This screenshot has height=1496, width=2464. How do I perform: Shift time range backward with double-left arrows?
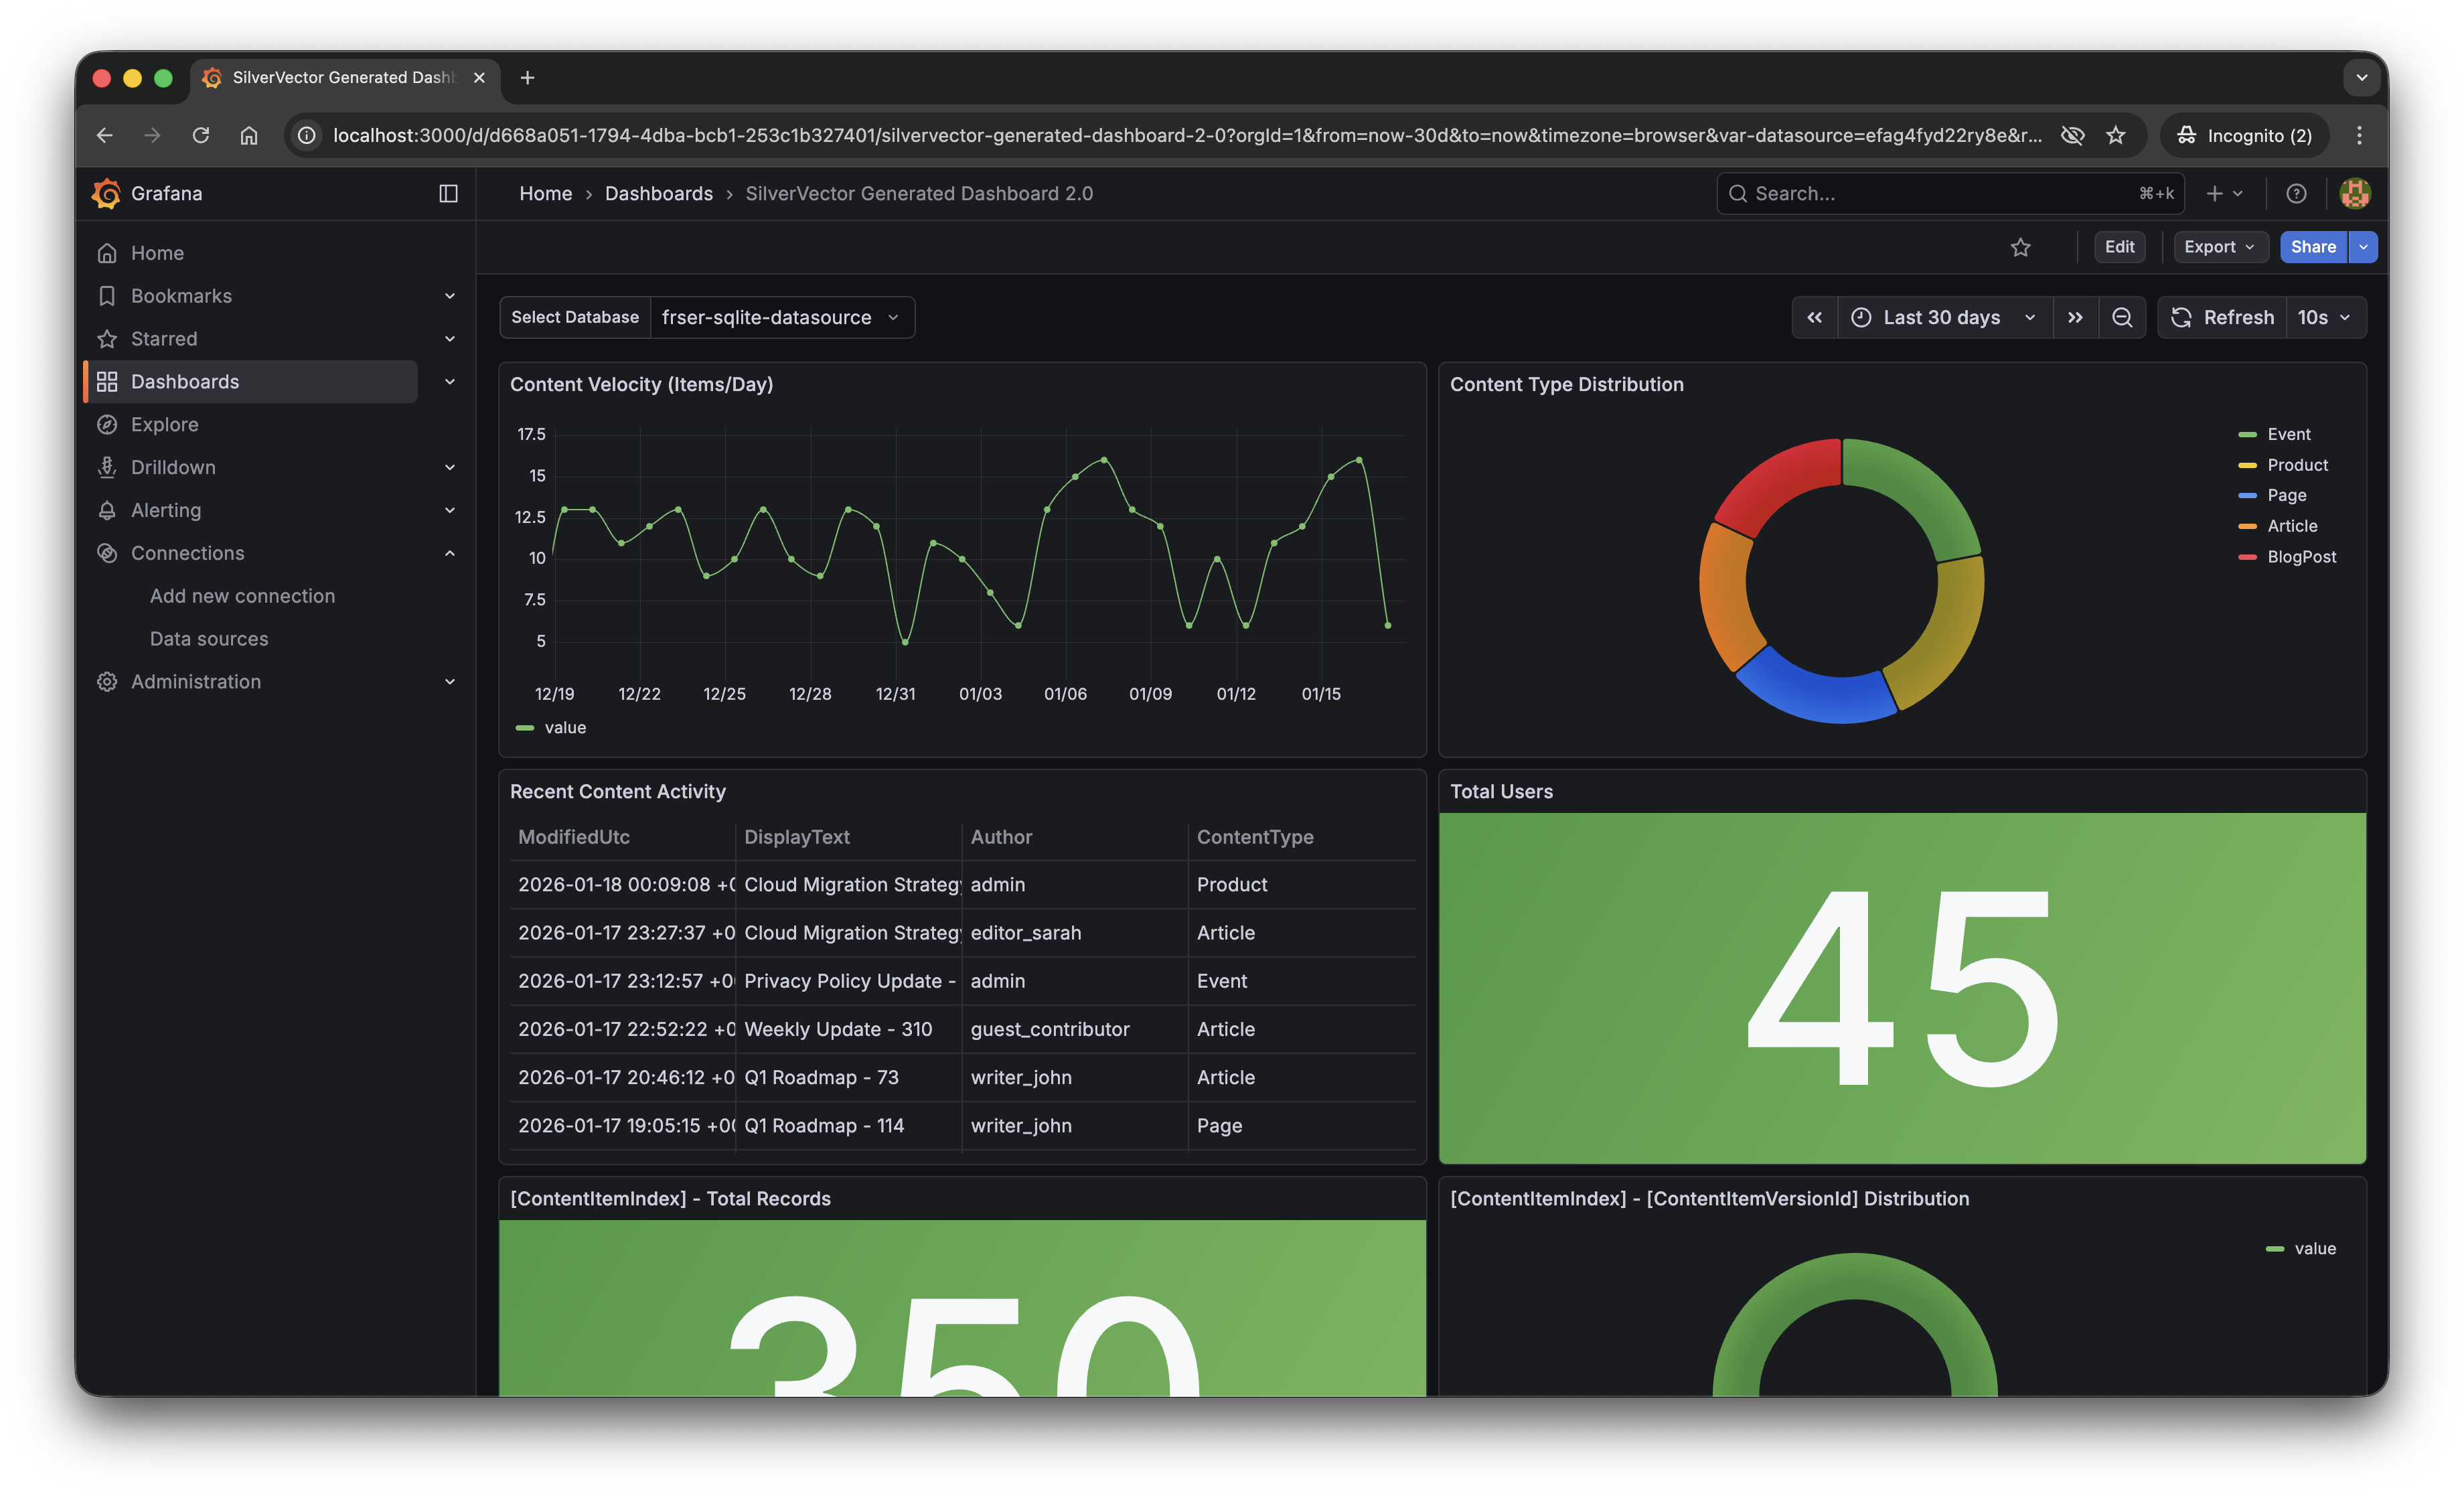(x=1814, y=317)
